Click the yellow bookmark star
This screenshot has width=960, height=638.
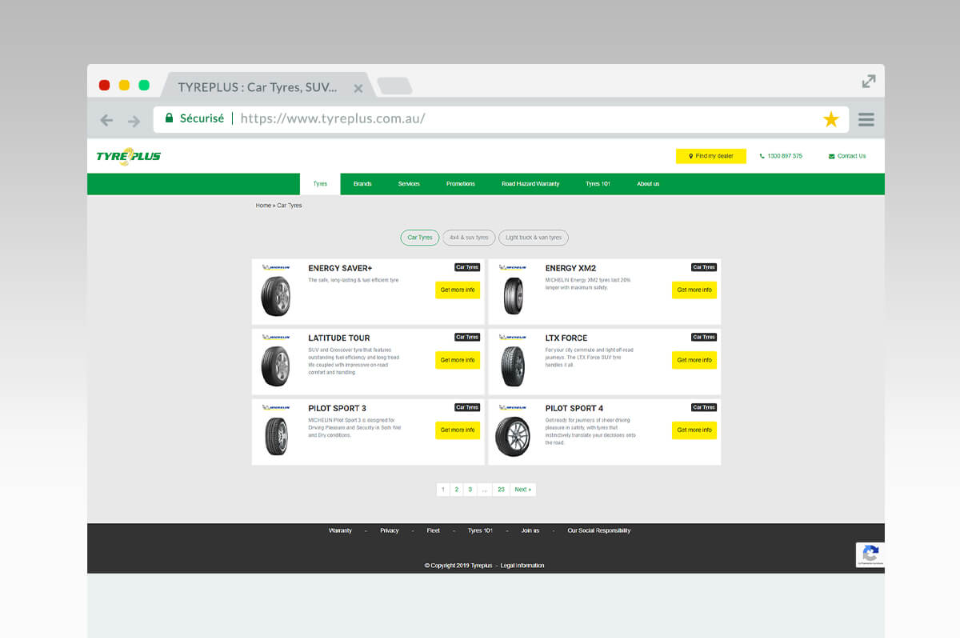pyautogui.click(x=831, y=119)
